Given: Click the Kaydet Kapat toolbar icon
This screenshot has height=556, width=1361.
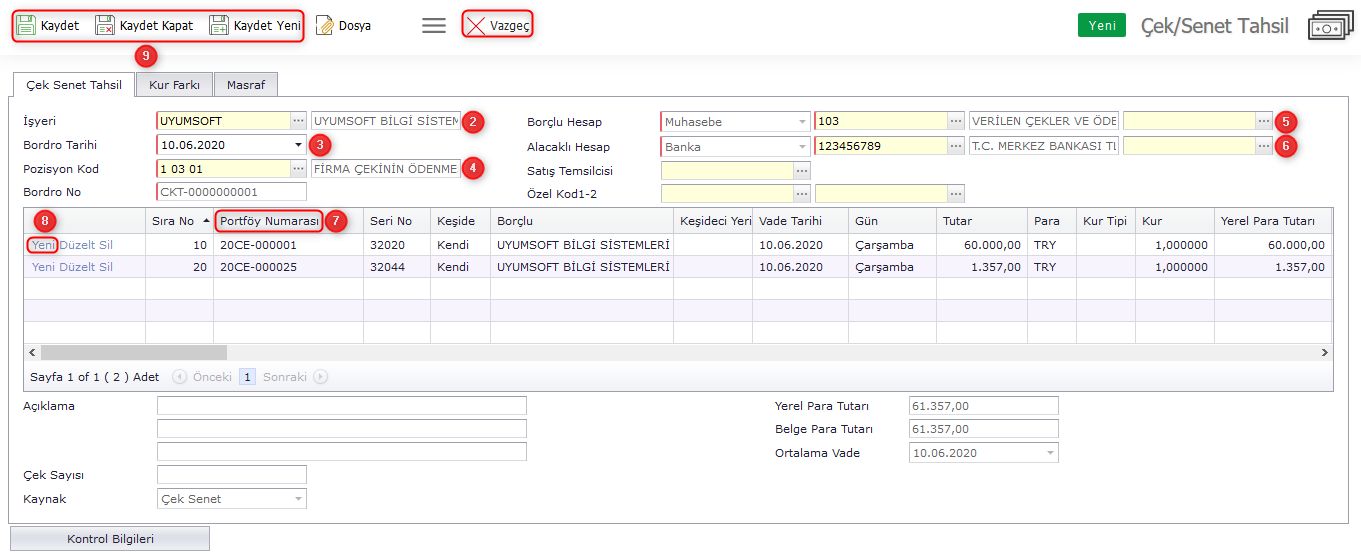Looking at the screenshot, I should pyautogui.click(x=105, y=26).
